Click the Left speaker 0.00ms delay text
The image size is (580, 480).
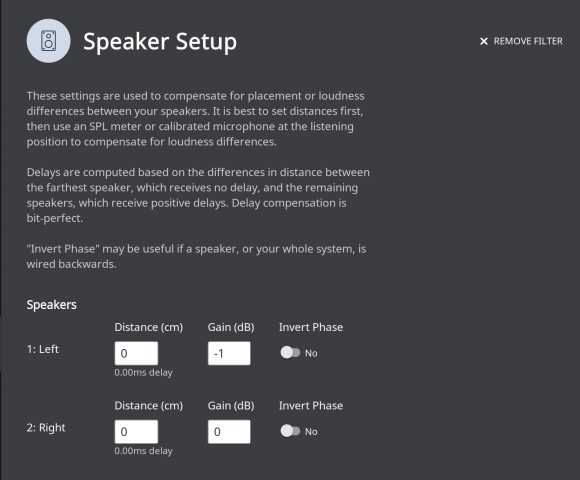144,372
